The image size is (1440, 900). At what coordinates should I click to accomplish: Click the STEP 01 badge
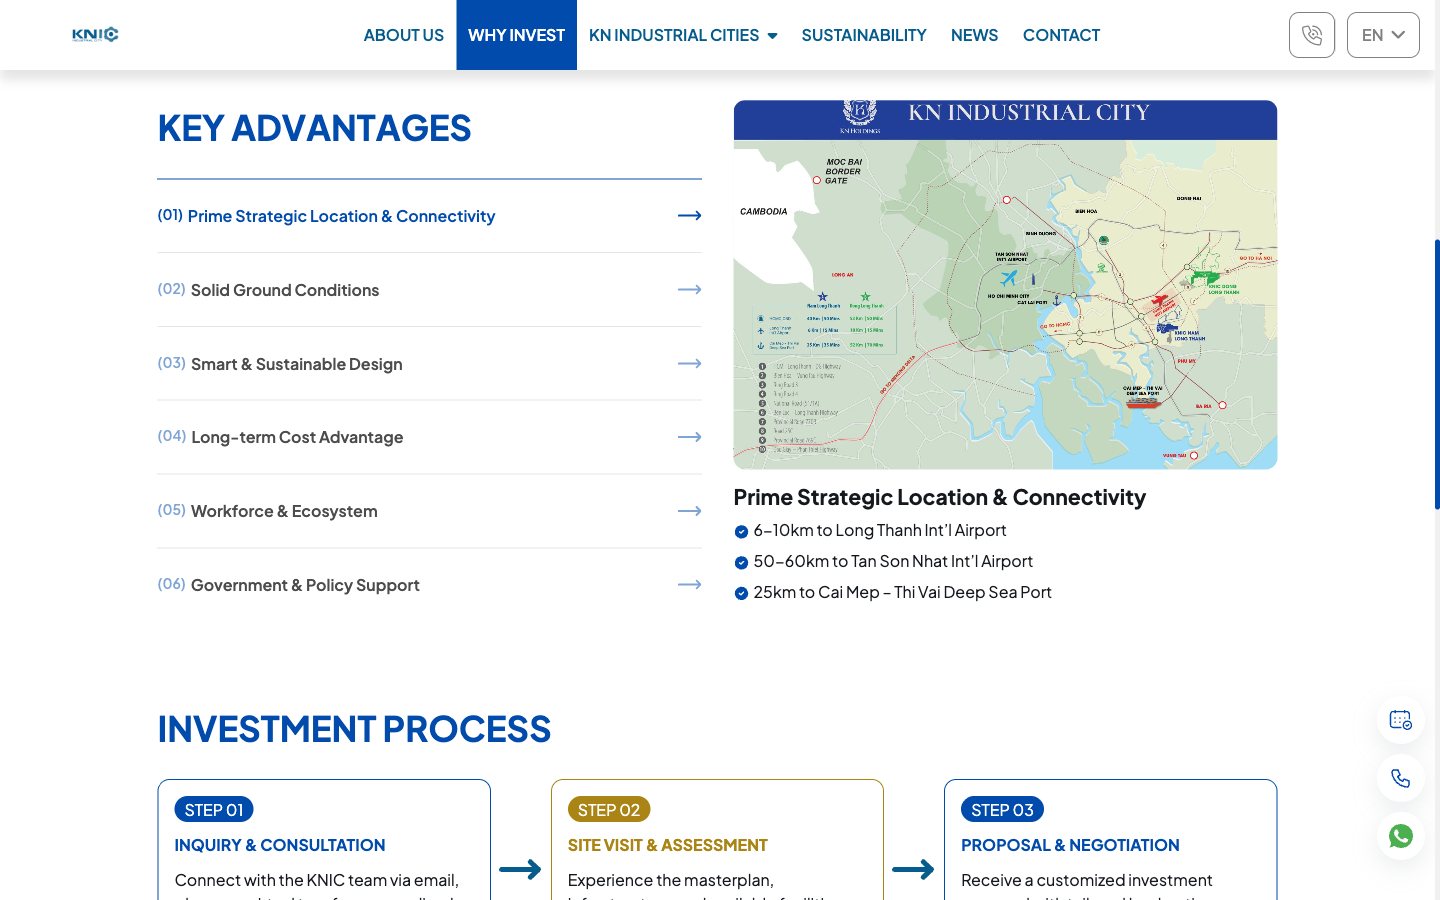(x=214, y=809)
